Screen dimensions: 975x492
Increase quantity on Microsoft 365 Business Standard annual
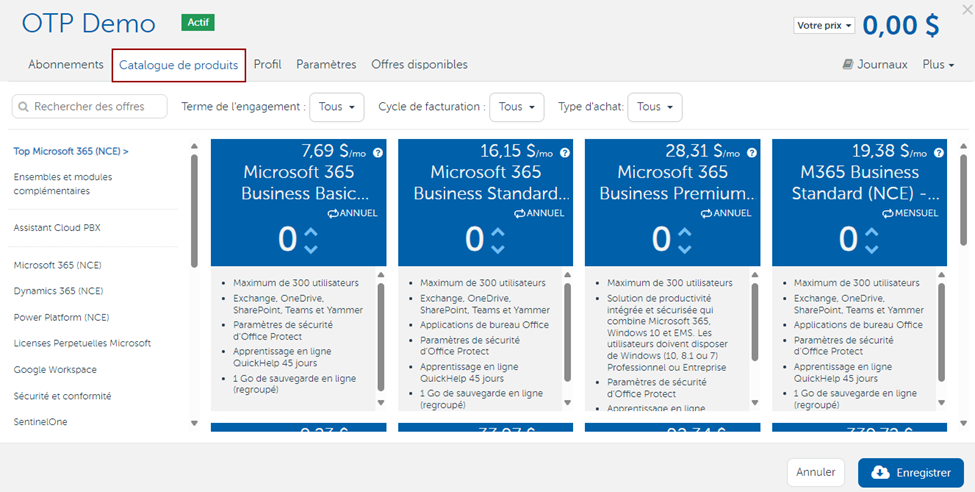[x=498, y=233]
